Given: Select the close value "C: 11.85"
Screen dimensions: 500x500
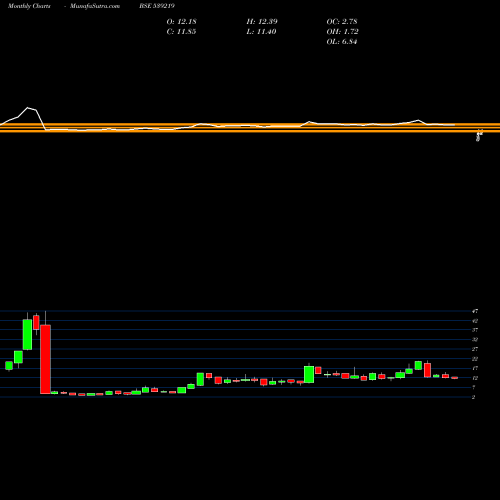Looking at the screenshot, I should (181, 32).
